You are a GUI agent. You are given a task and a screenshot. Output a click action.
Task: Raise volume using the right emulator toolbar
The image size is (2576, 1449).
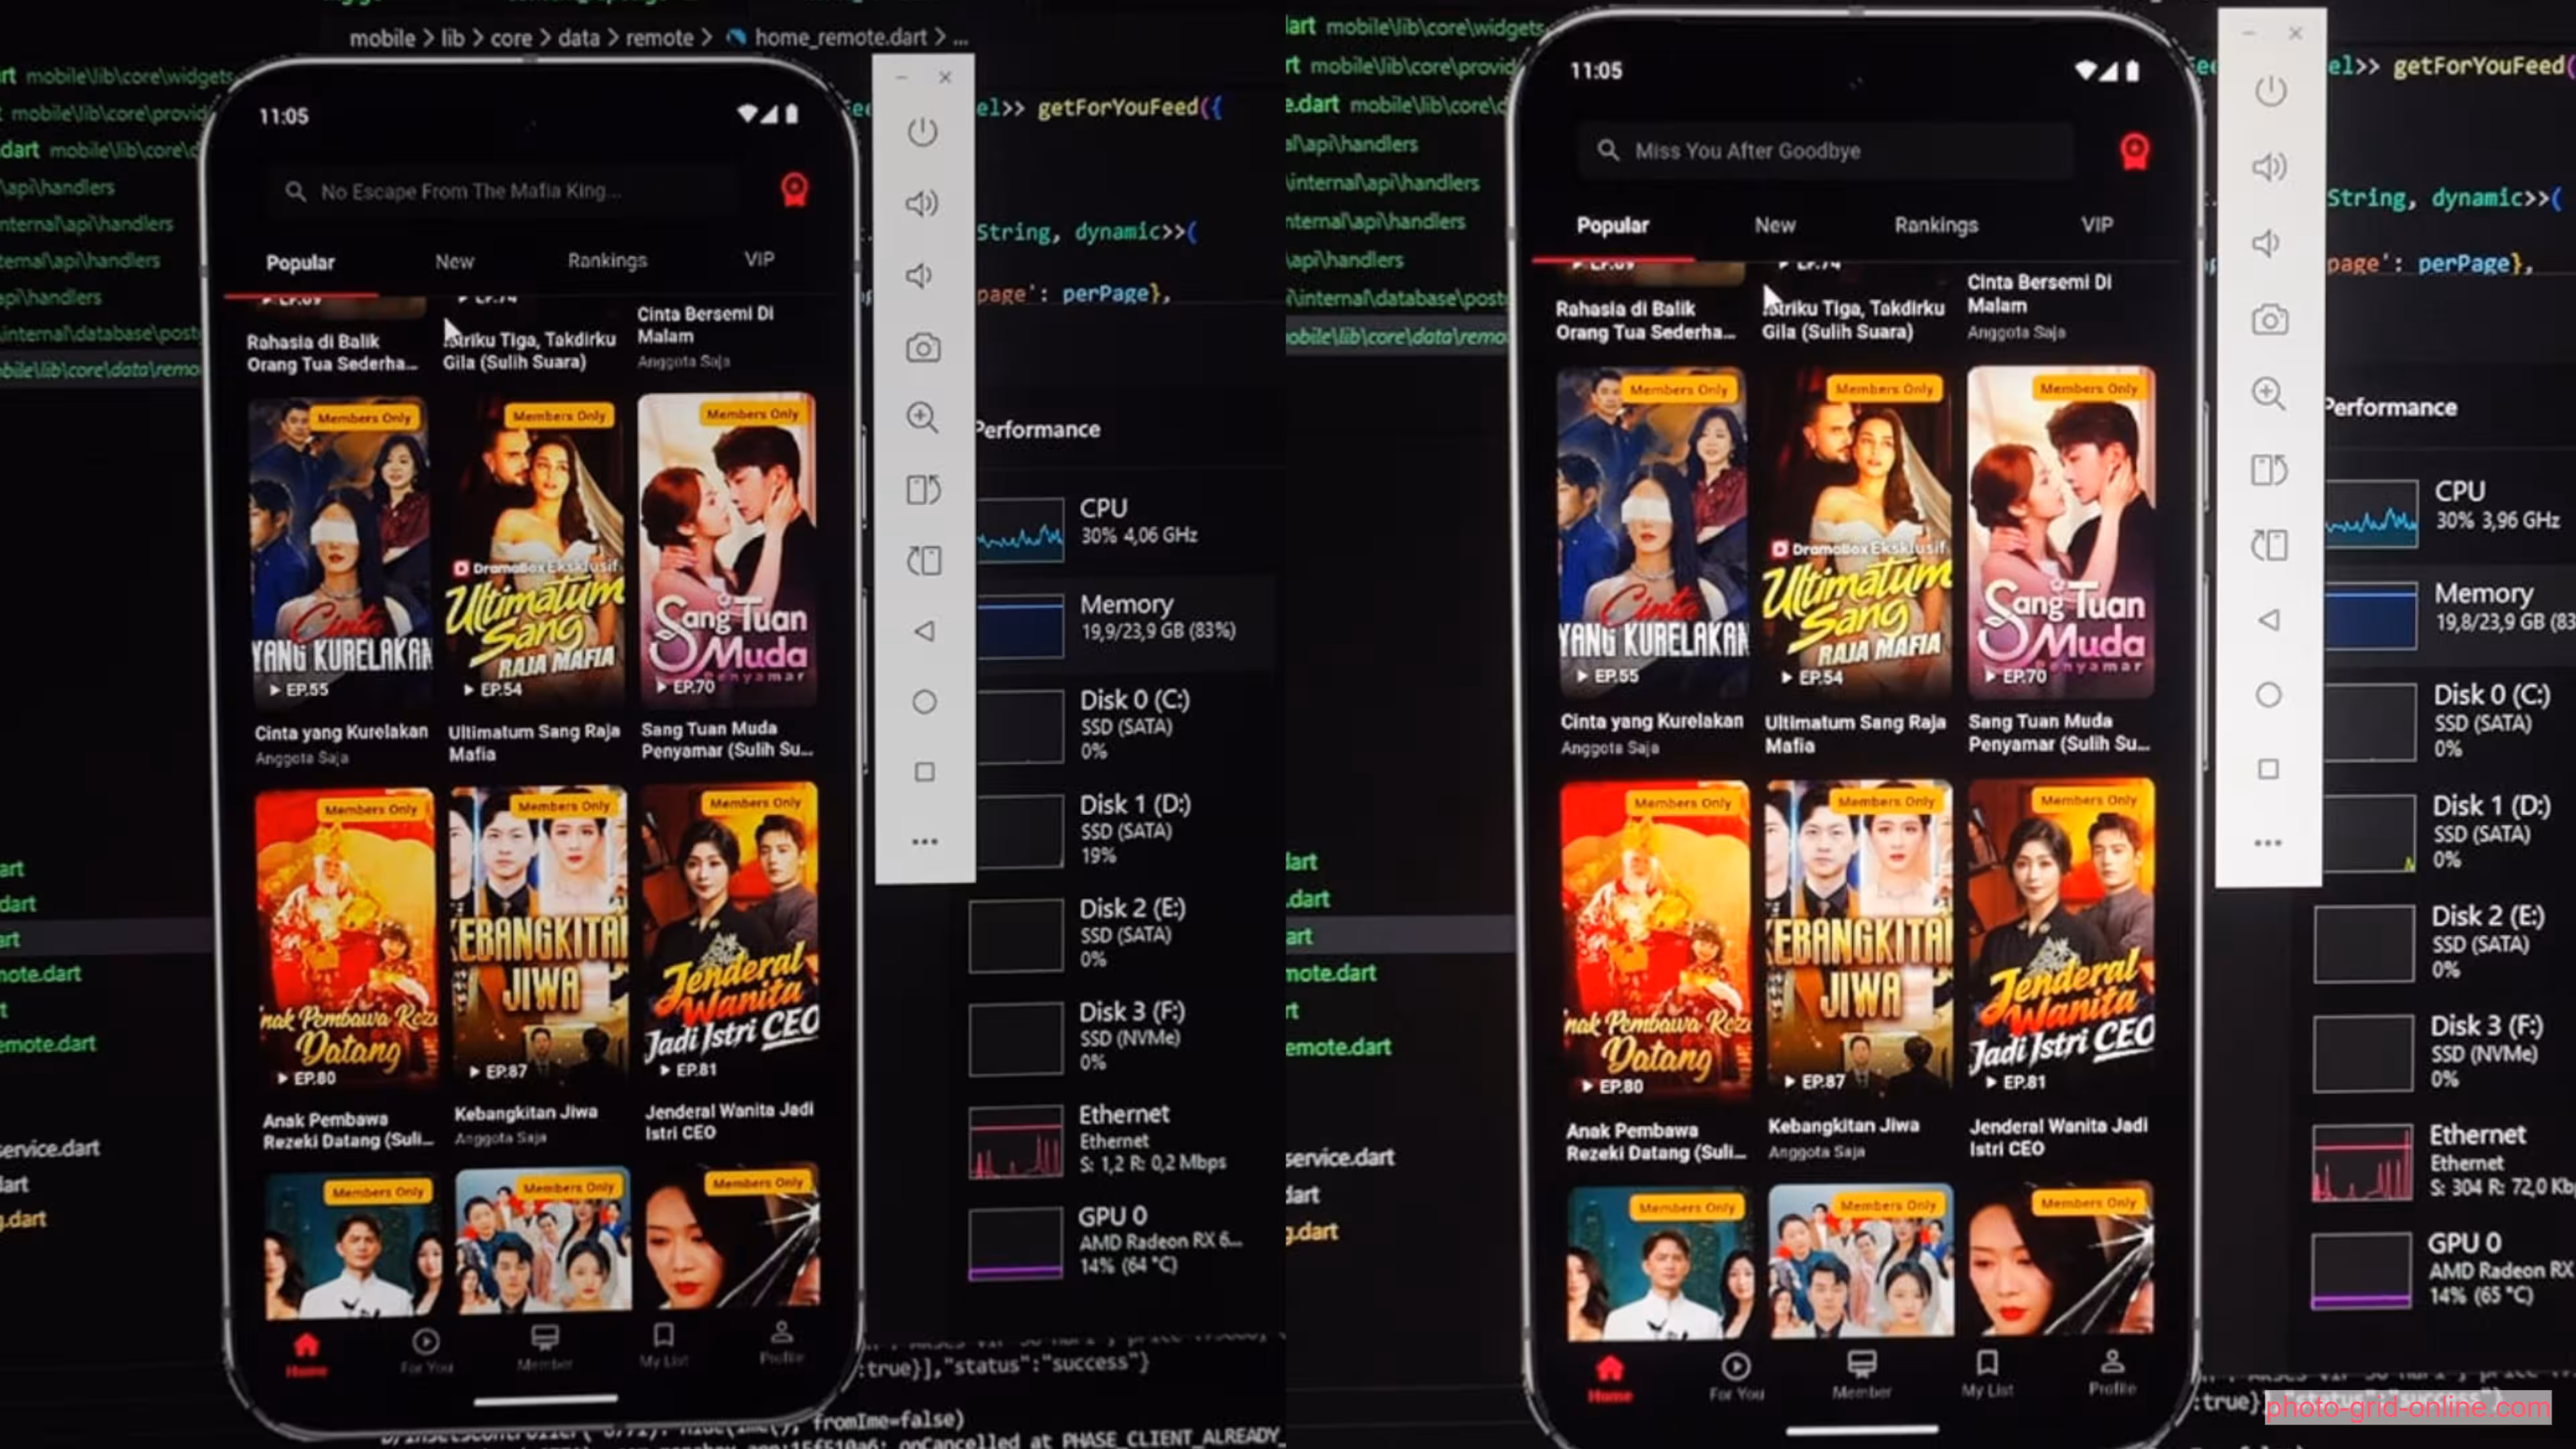coord(2269,166)
